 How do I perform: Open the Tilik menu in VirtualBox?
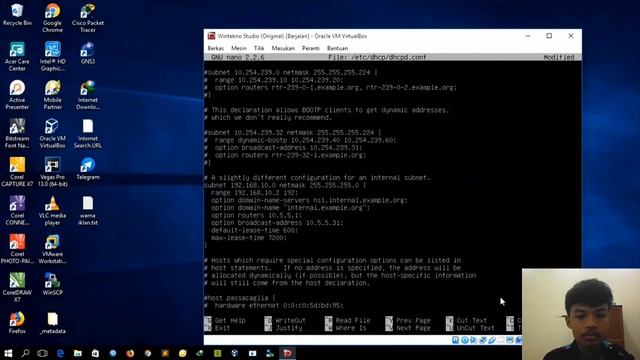pos(259,48)
